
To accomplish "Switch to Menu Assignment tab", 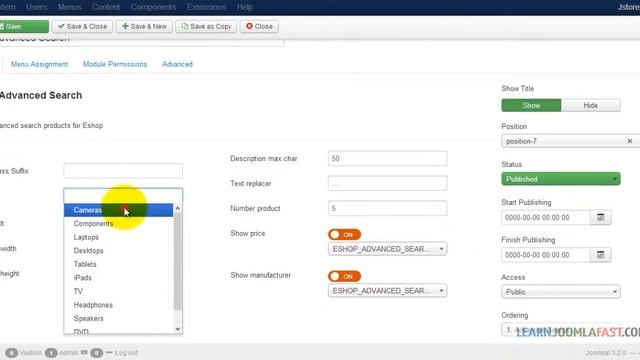I will [39, 64].
